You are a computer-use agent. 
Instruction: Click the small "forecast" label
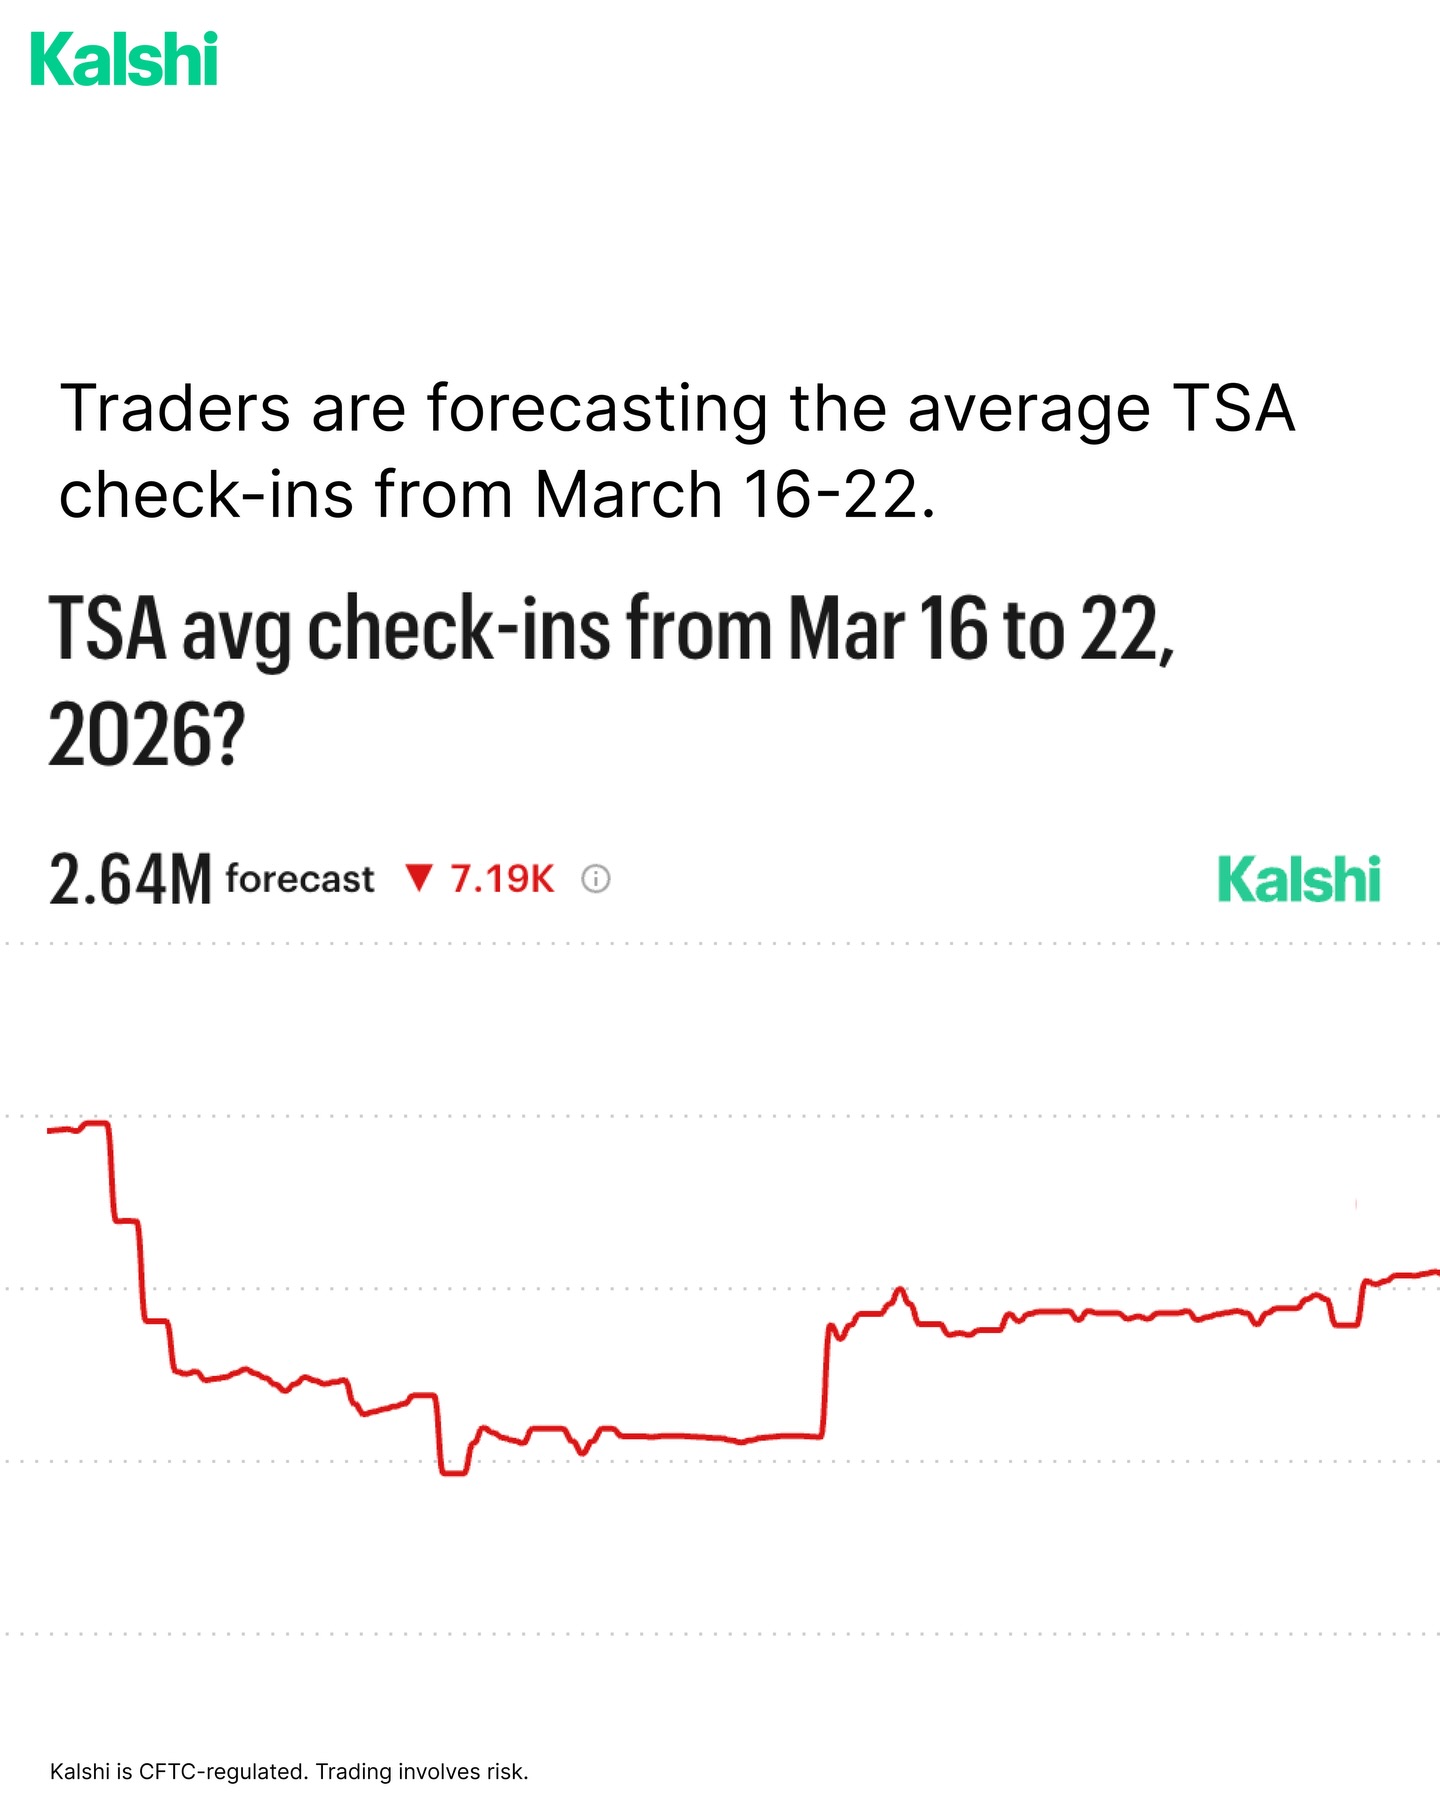point(300,879)
